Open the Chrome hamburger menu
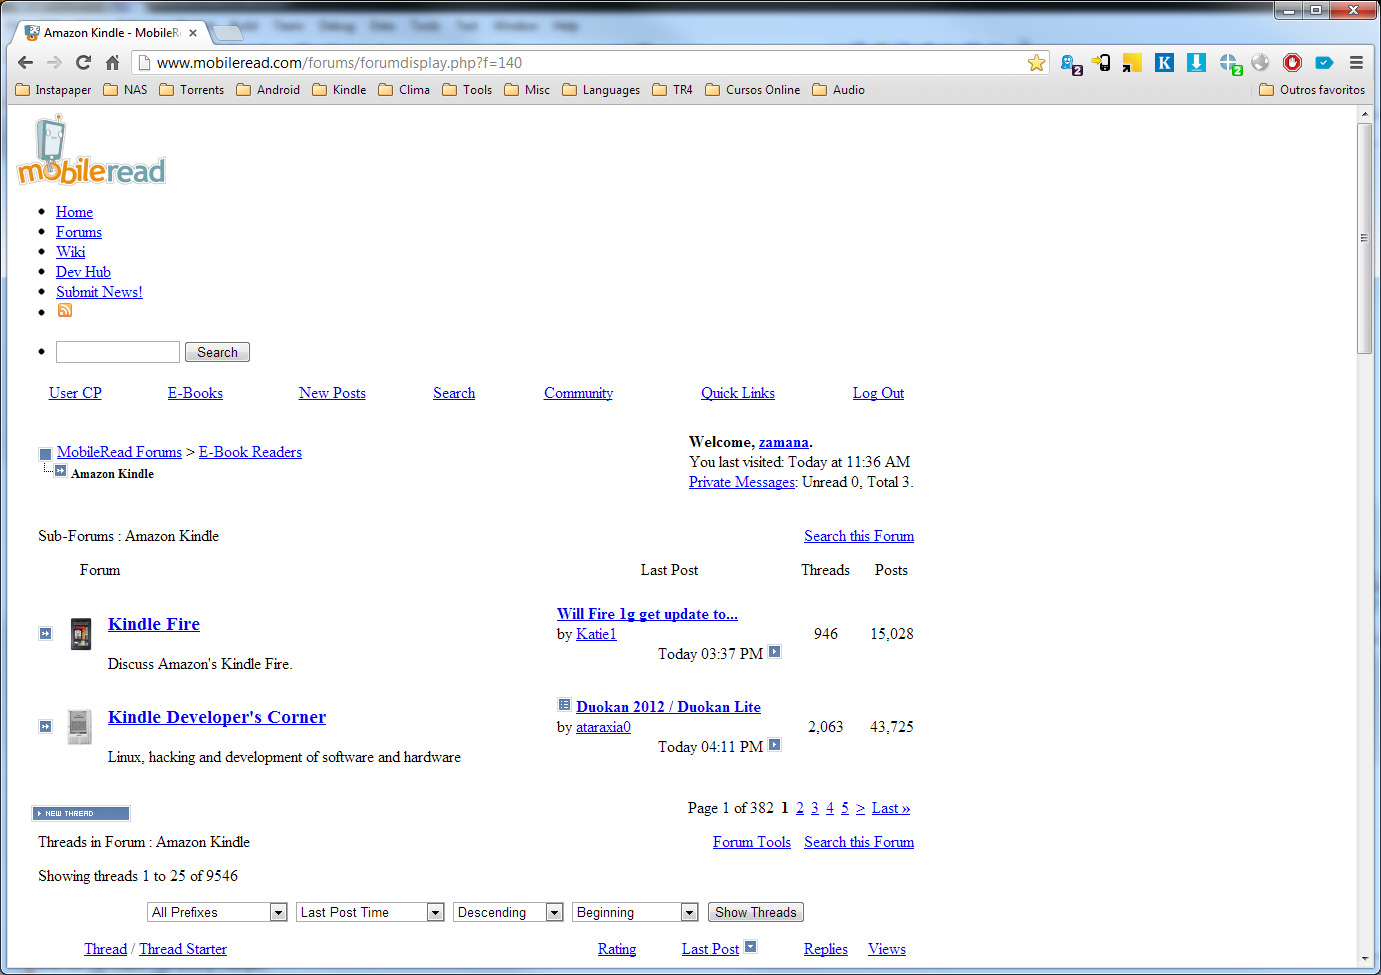Screen dimensions: 1381x975 [x=1356, y=62]
